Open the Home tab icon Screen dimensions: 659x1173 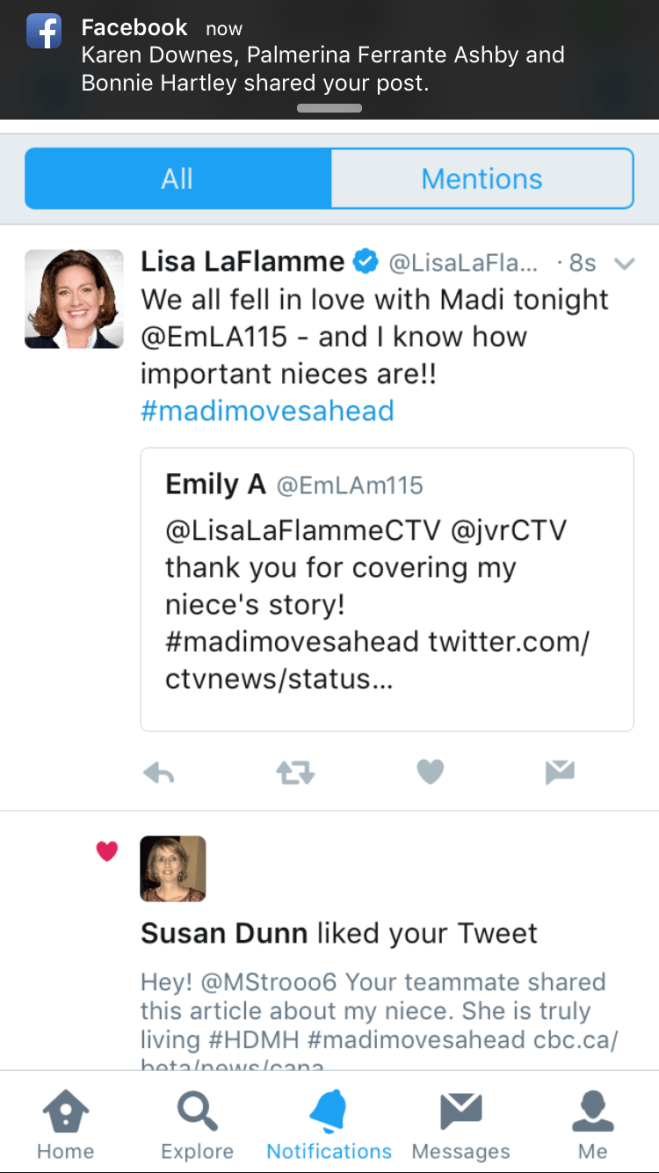point(65,1112)
